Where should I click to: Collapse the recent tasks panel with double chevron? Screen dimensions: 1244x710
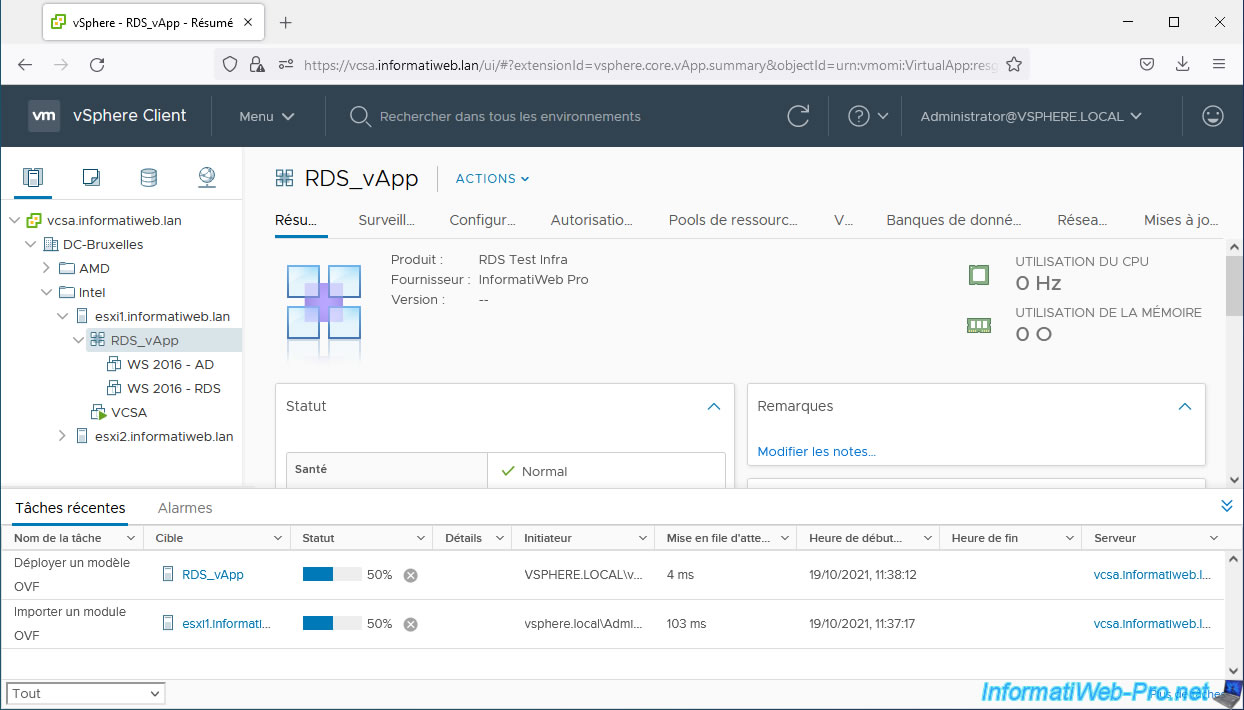(x=1227, y=506)
